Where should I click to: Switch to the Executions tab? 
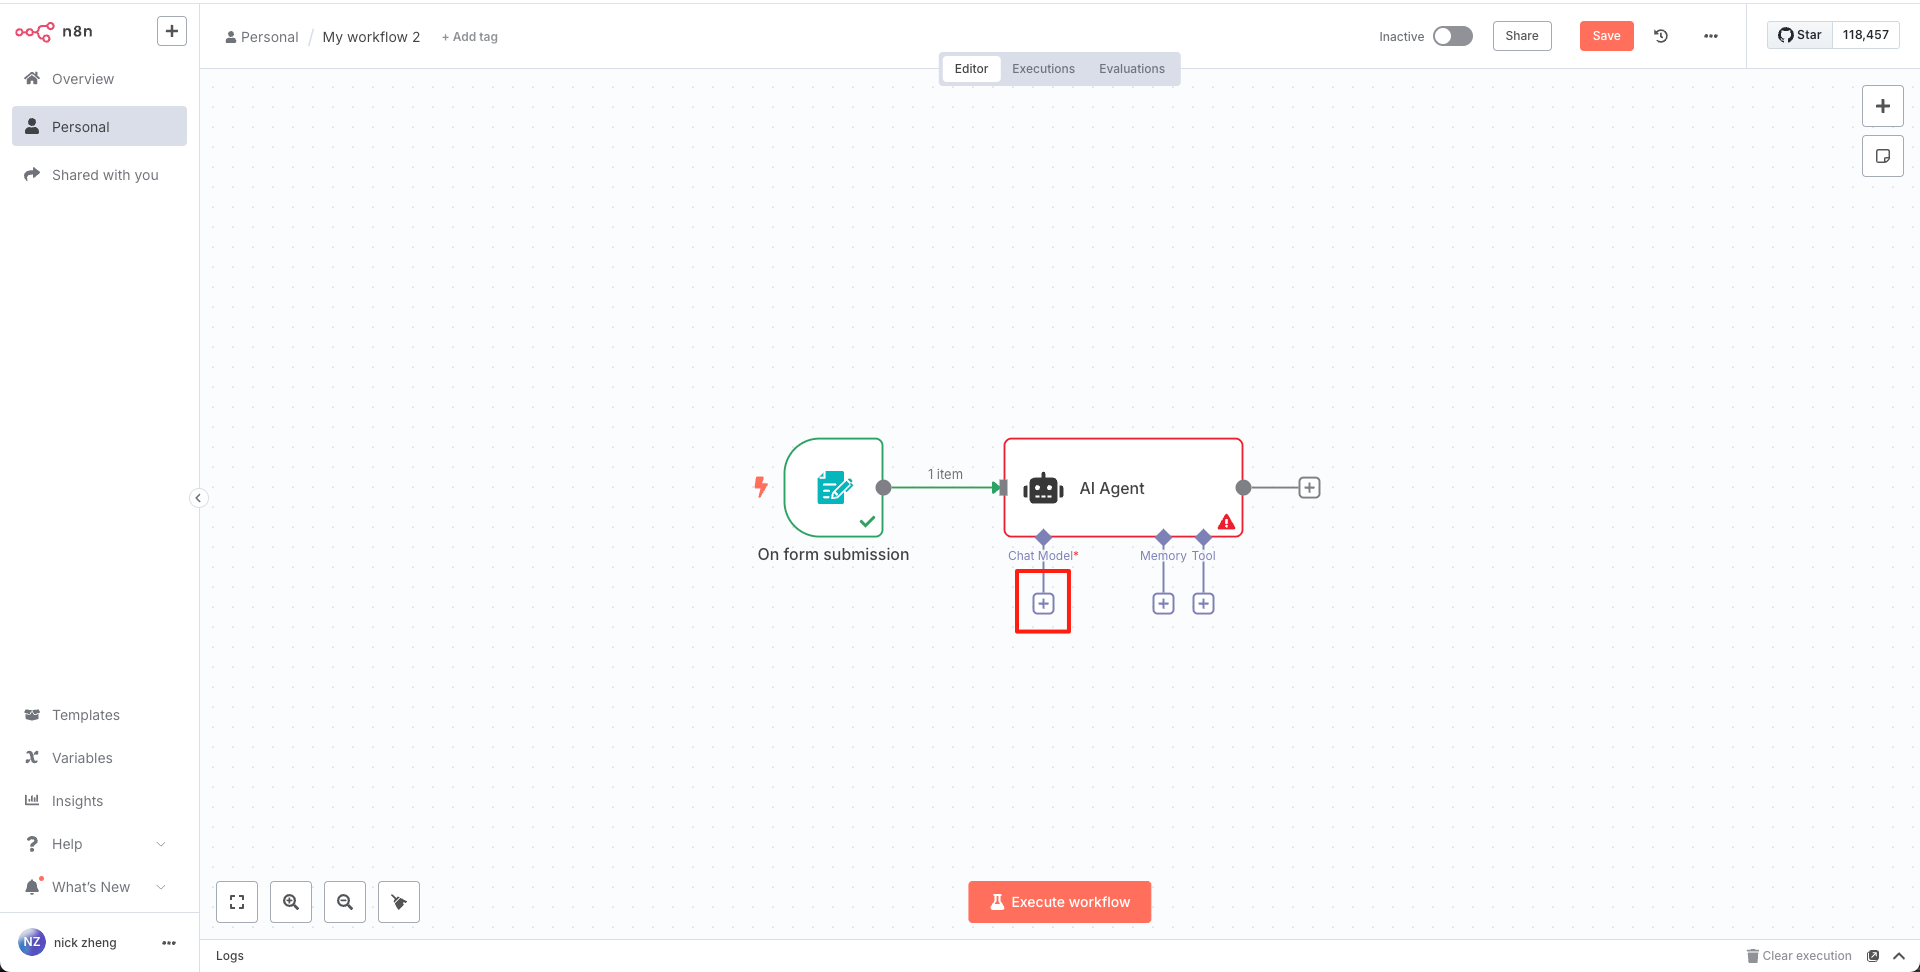pyautogui.click(x=1043, y=69)
